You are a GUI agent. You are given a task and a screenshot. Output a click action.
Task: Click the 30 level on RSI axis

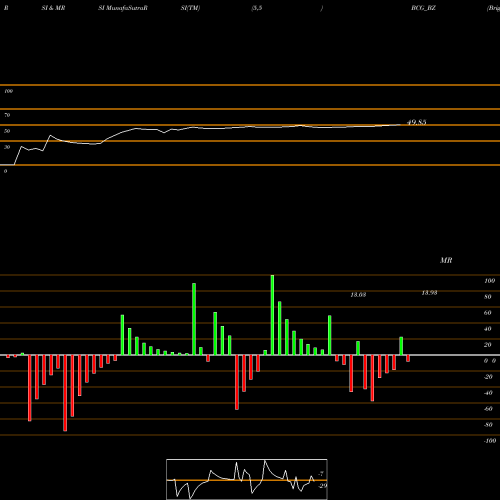click(7, 147)
